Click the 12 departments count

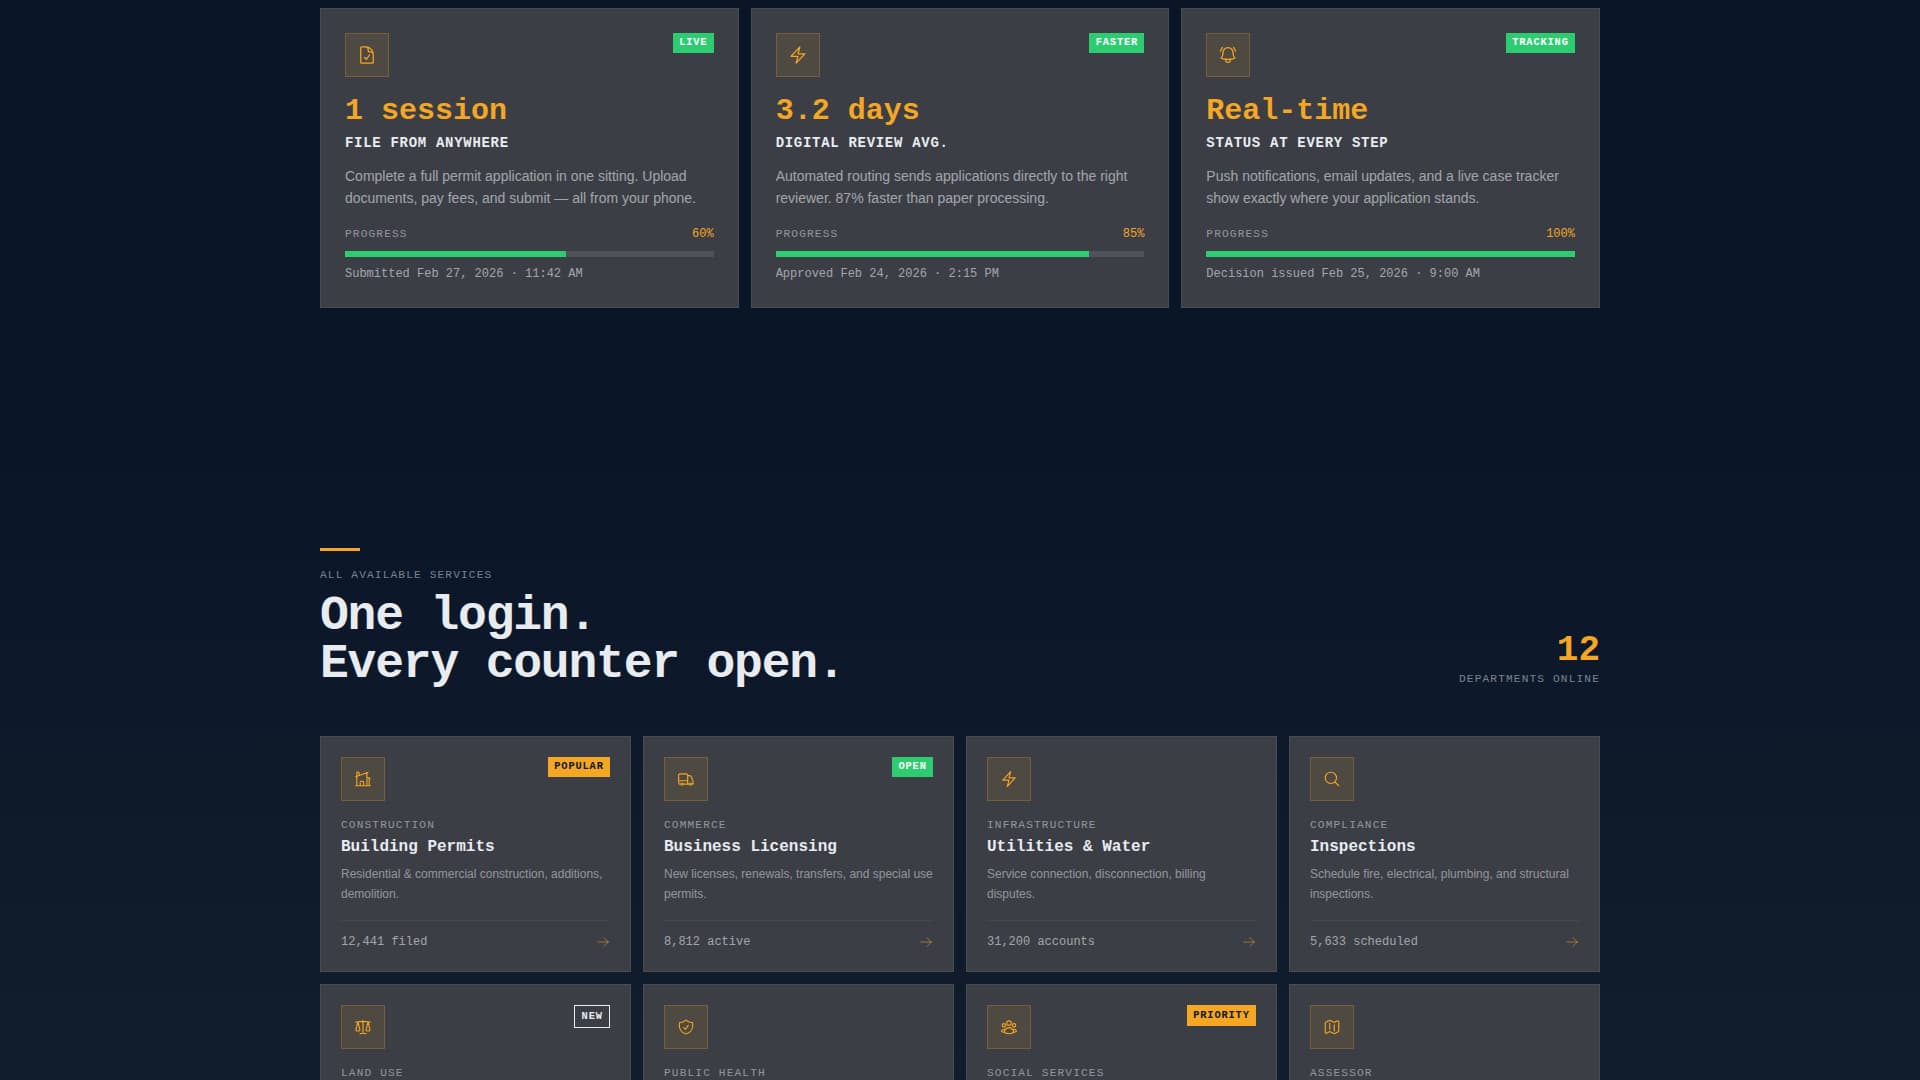click(1578, 649)
